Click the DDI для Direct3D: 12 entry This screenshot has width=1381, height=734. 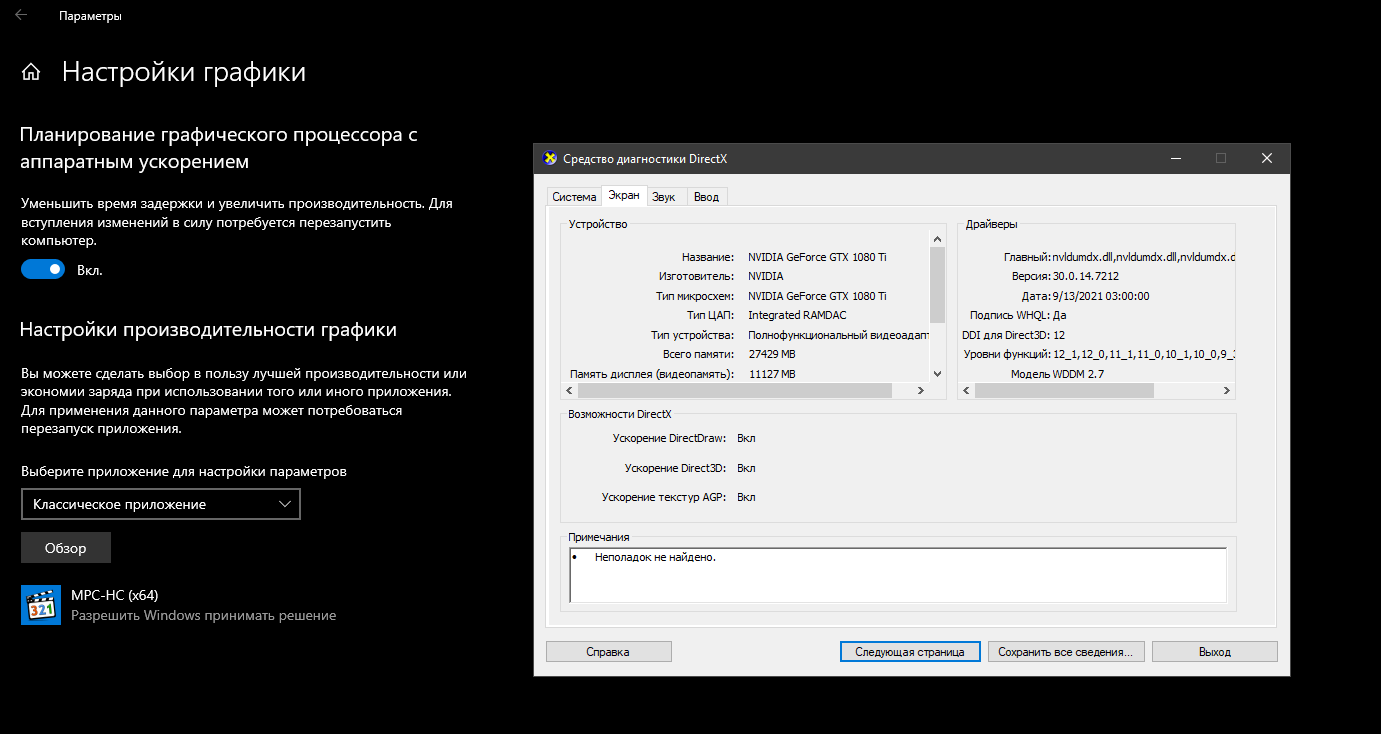pyautogui.click(x=1013, y=335)
